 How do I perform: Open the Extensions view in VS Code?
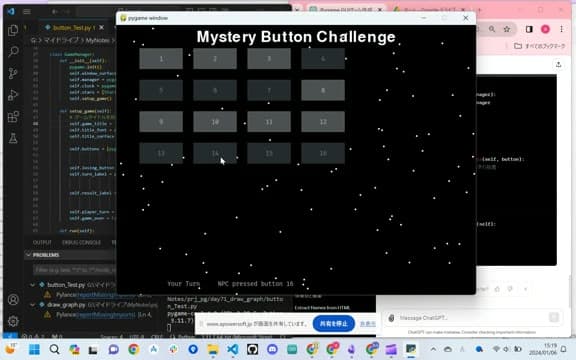click(13, 117)
